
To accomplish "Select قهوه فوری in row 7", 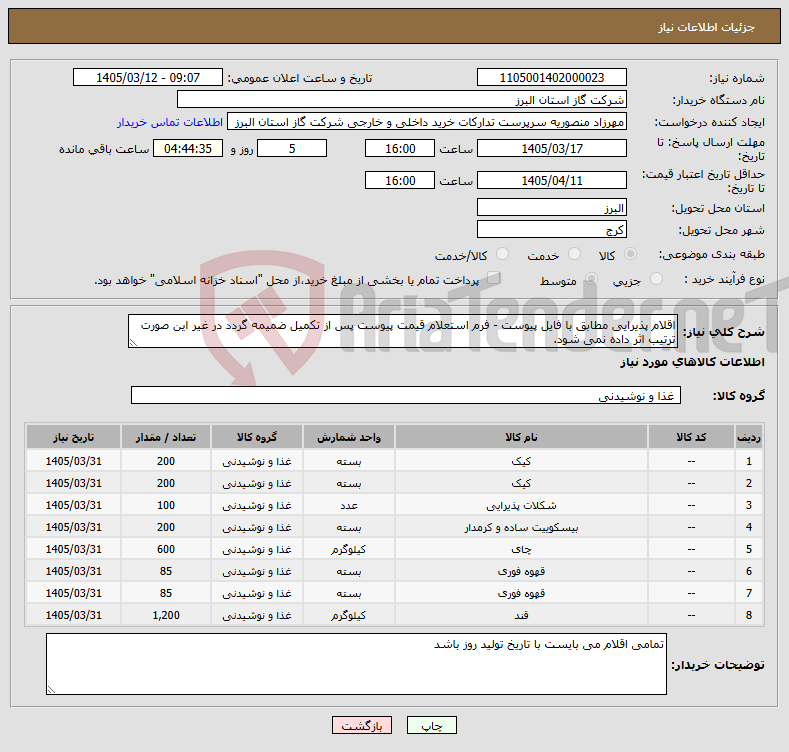I will 521,593.
